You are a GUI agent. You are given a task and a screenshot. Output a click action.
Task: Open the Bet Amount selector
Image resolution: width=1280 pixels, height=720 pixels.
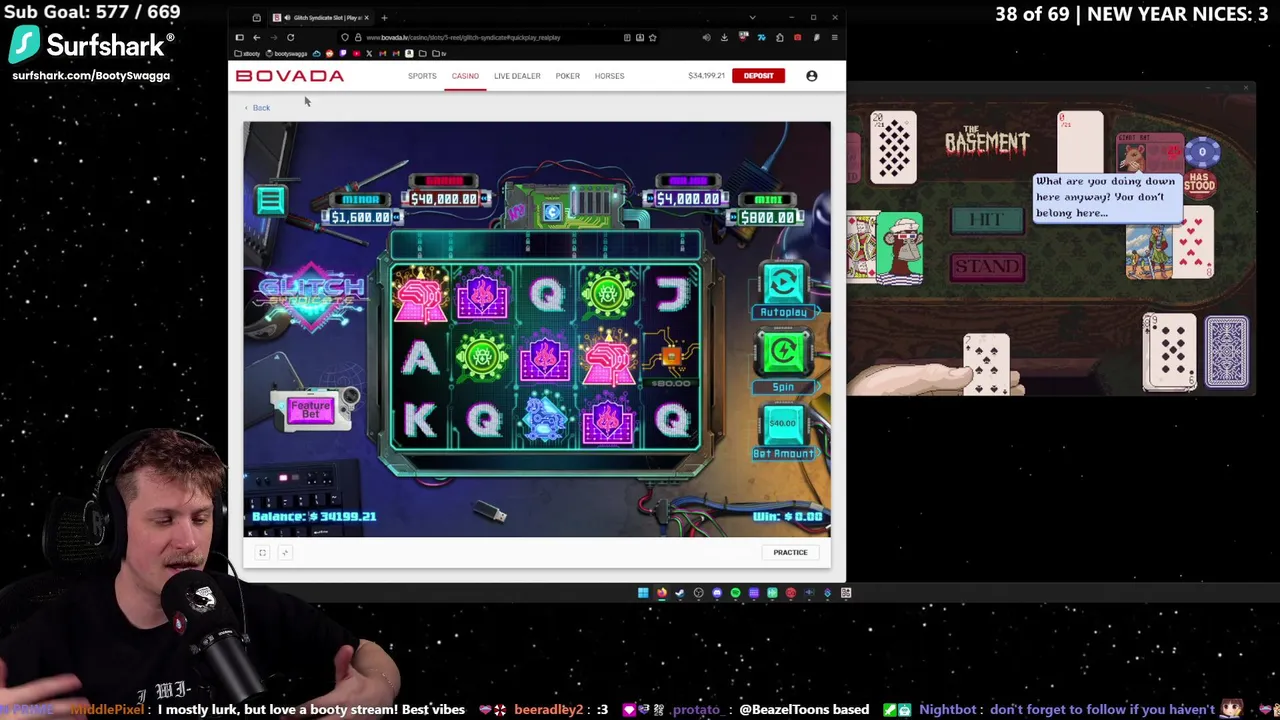tap(783, 432)
